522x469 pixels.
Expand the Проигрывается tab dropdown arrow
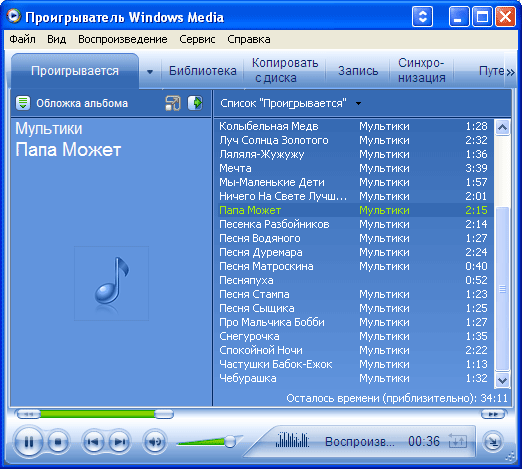tap(150, 71)
